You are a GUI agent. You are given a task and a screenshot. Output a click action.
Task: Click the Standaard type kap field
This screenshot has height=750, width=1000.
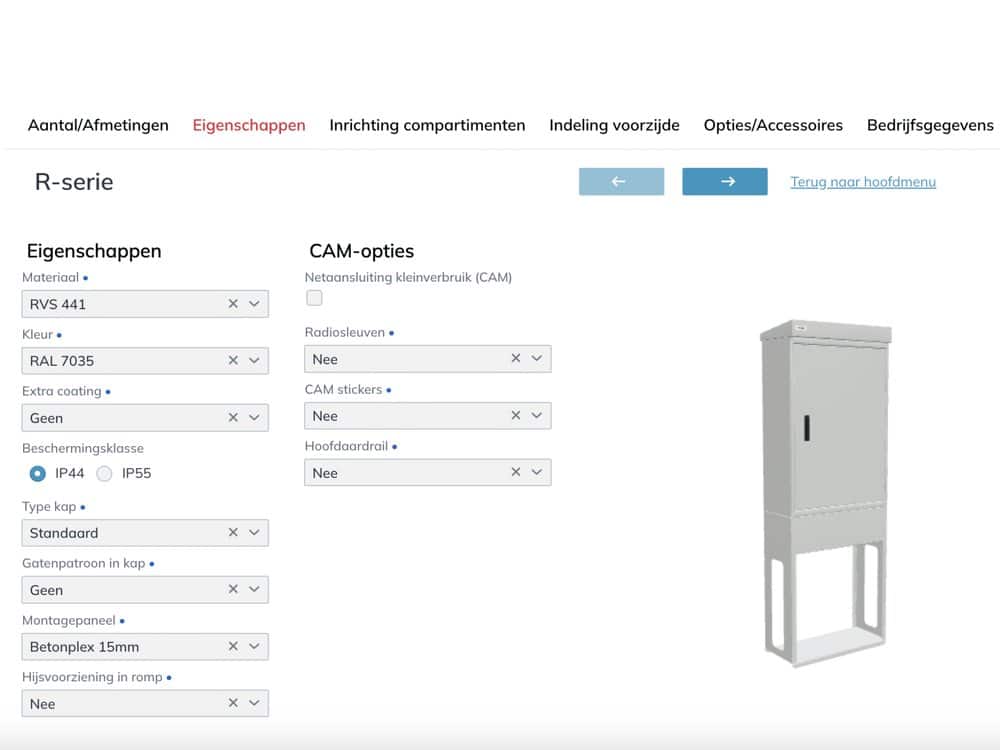pos(145,532)
